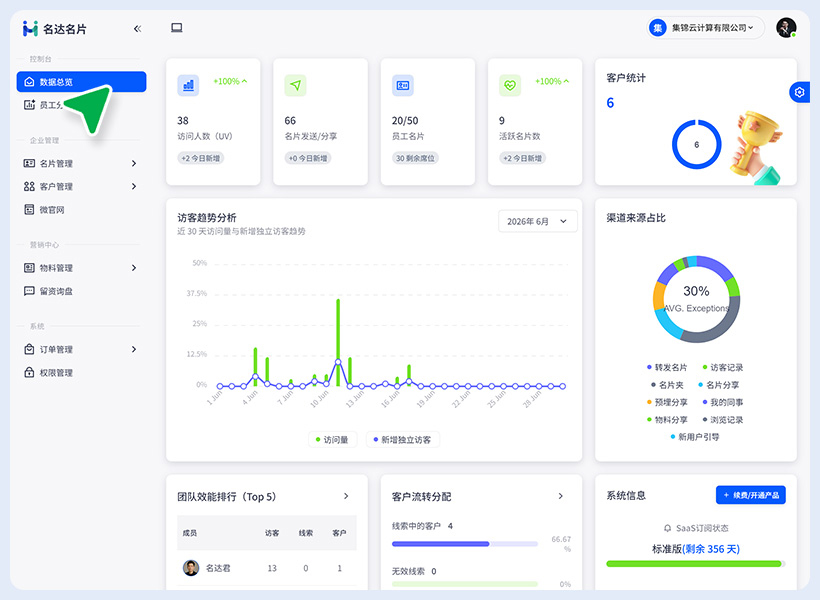
Task: Click the 30% channel donut chart
Action: pos(696,299)
